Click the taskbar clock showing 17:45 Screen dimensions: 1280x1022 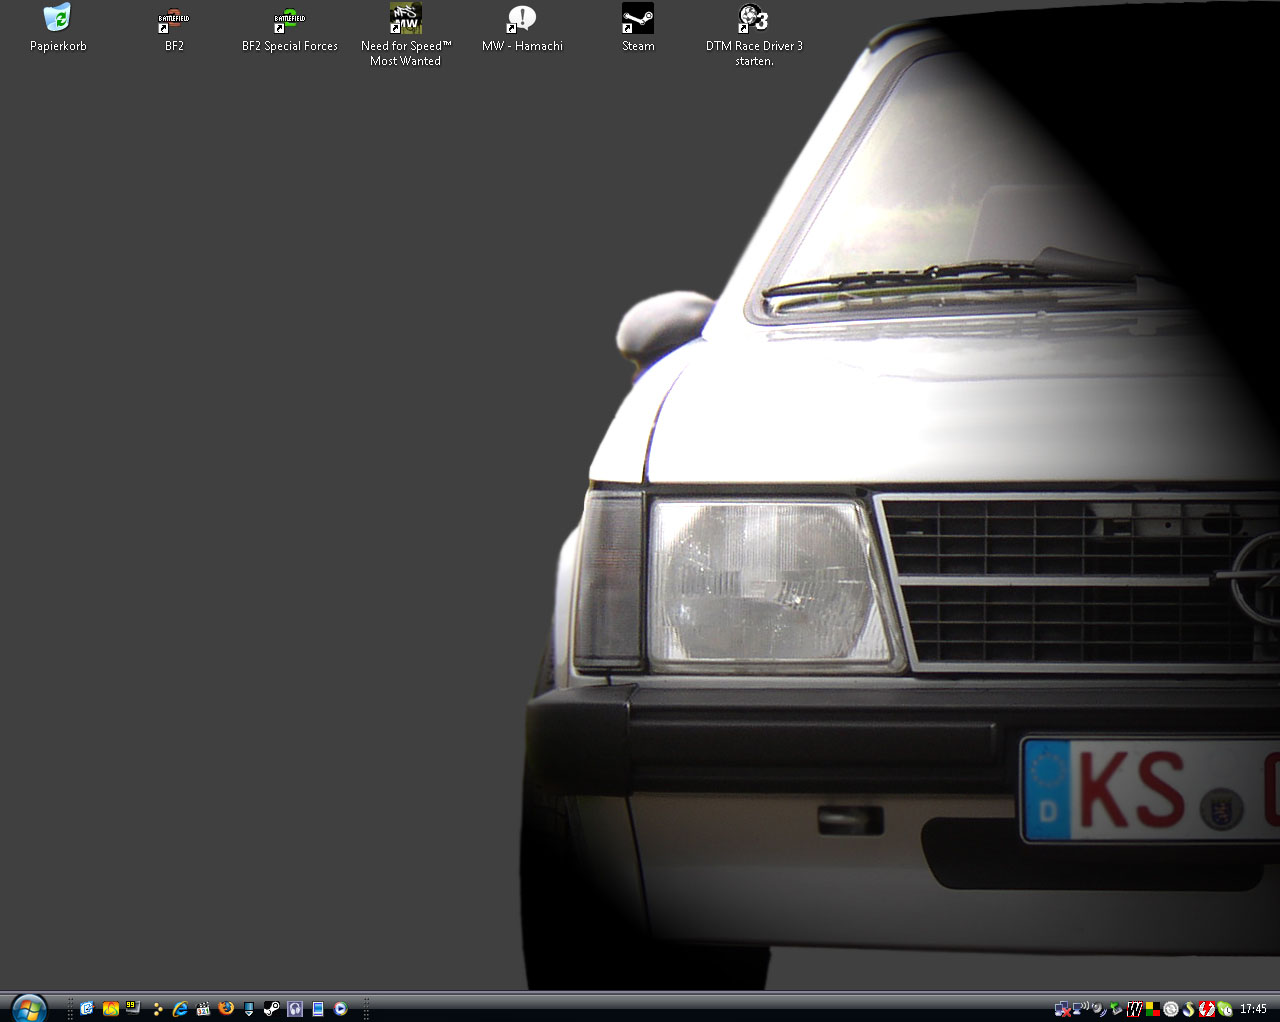(1253, 1009)
